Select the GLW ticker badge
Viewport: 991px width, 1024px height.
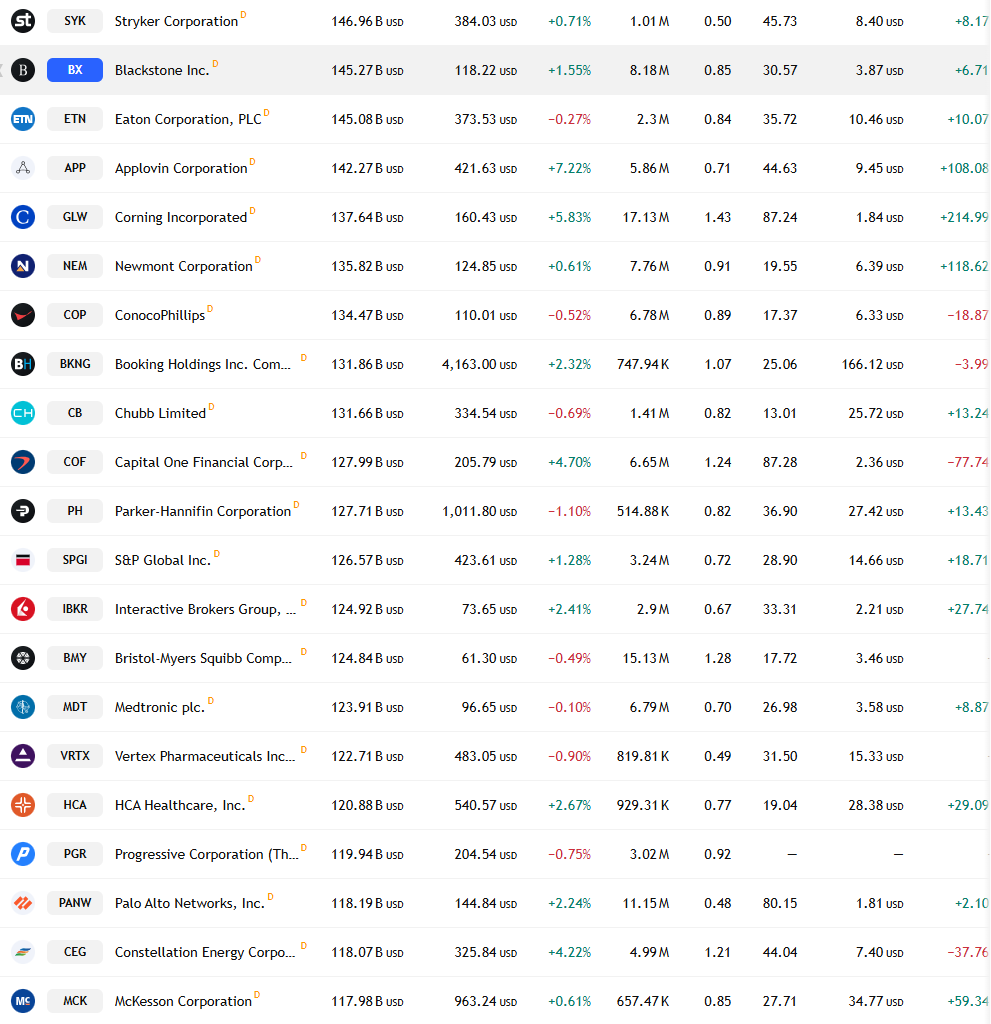click(x=75, y=217)
